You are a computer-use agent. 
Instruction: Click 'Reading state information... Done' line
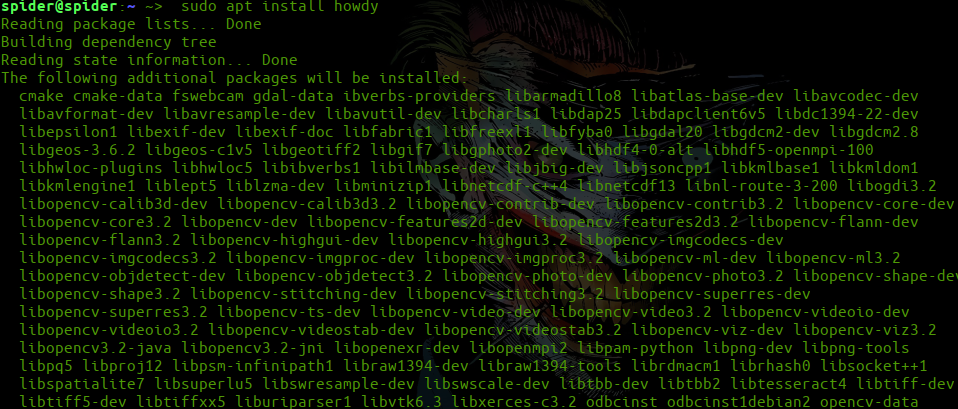pyautogui.click(x=149, y=61)
